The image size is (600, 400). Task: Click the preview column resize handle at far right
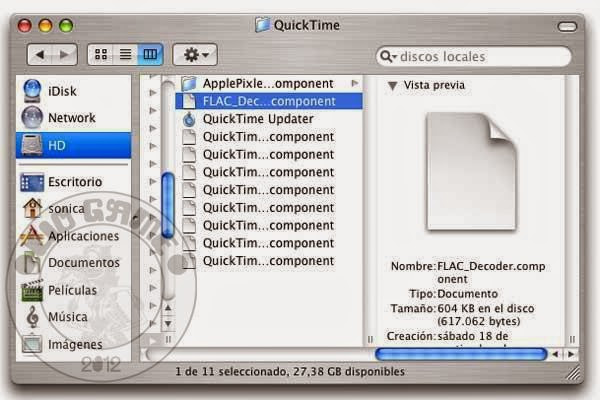coord(572,339)
